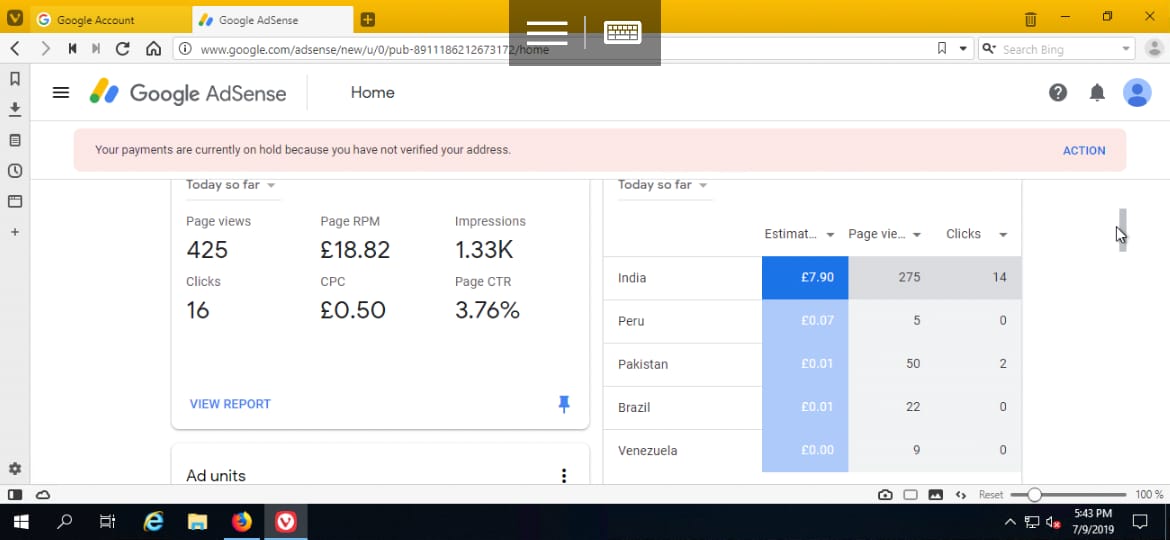Open AdSense notifications bell
Image resolution: width=1170 pixels, height=540 pixels.
1097,92
